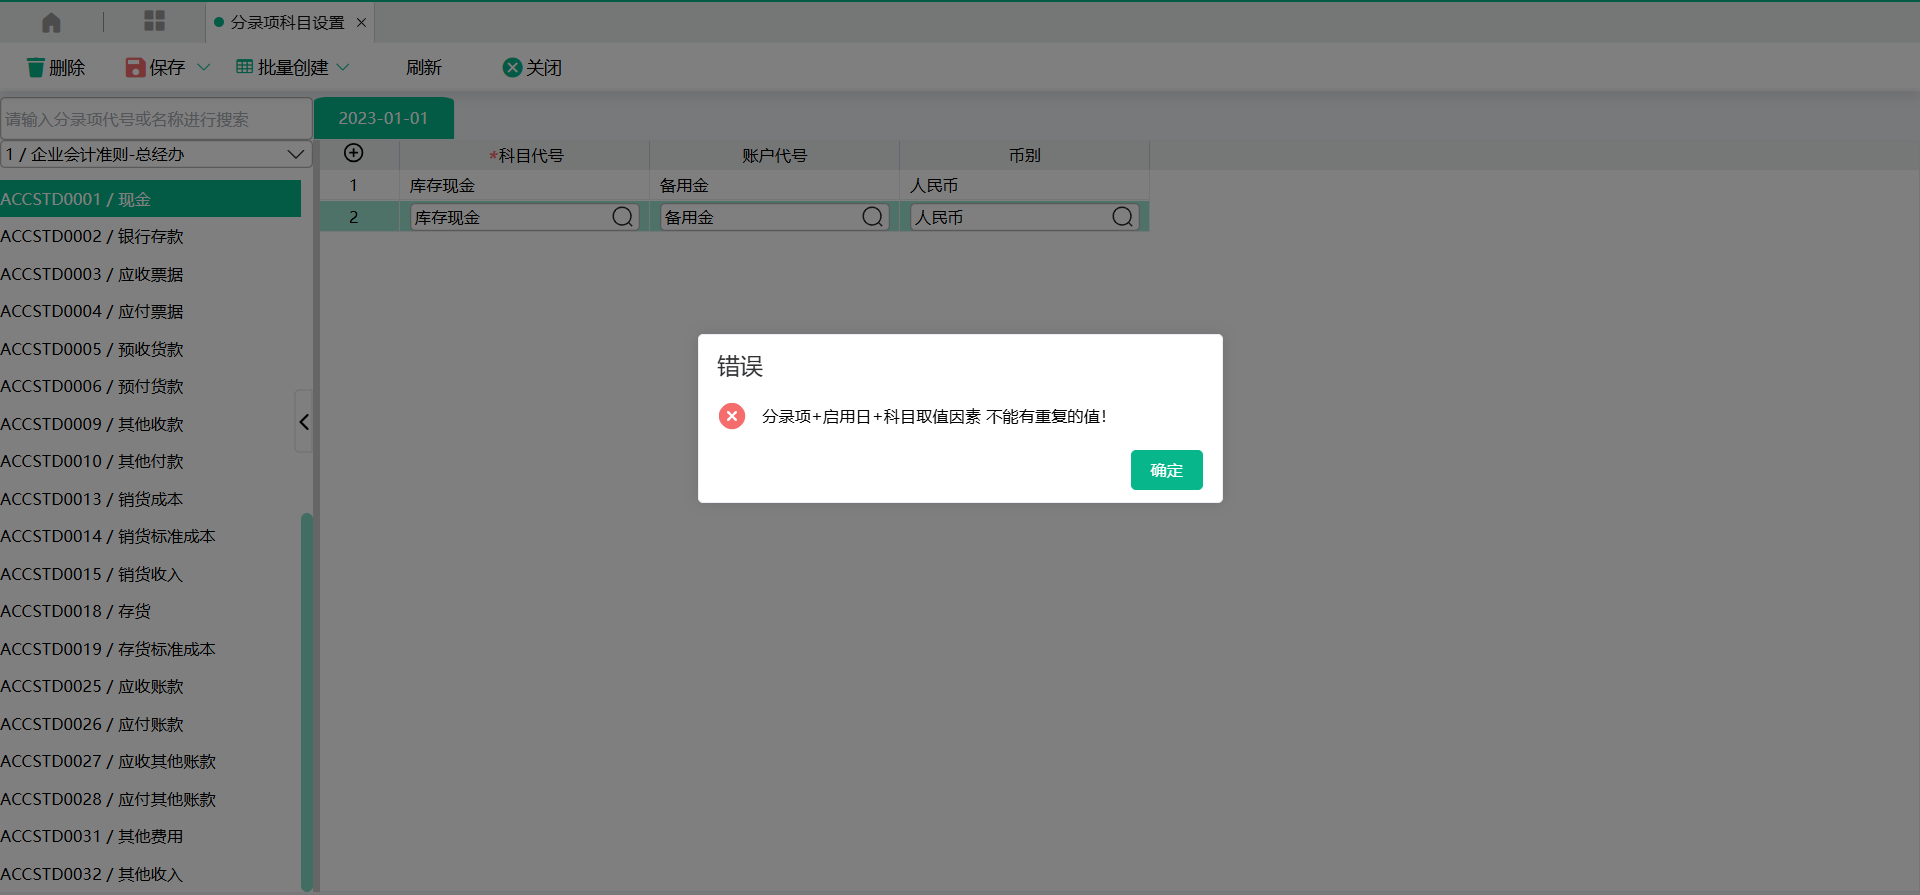Viewport: 1920px width, 895px height.
Task: Select ACCSTD0018 / 存货 entry
Action: (150, 611)
